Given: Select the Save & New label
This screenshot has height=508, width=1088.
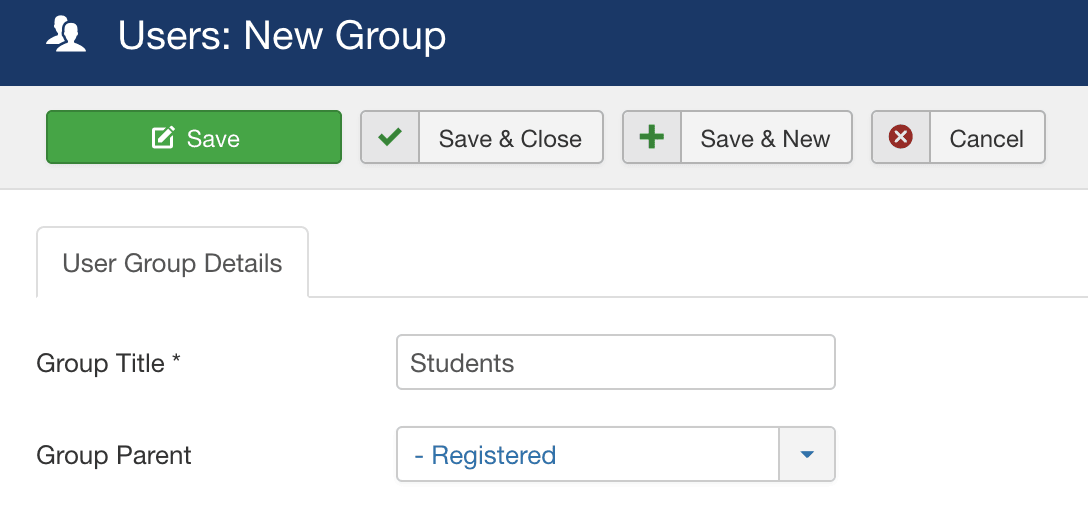Looking at the screenshot, I should pyautogui.click(x=765, y=138).
